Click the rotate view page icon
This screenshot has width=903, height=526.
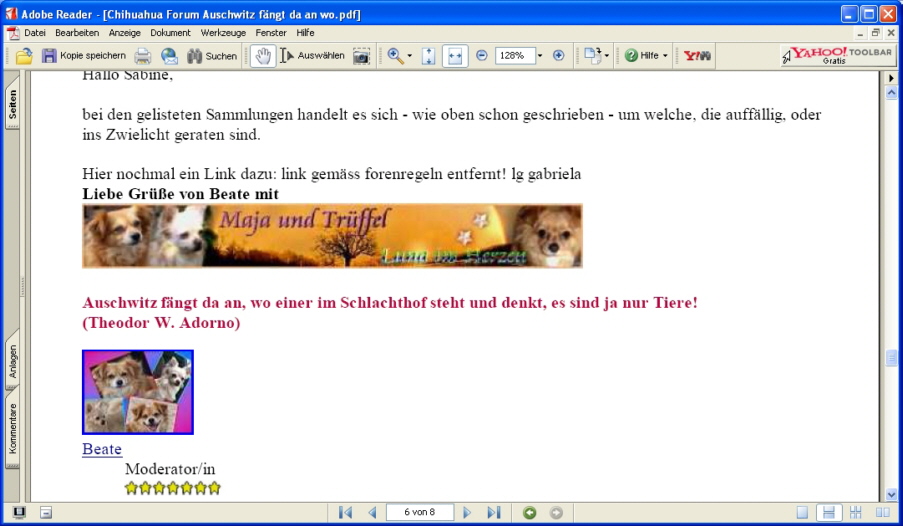[x=592, y=55]
